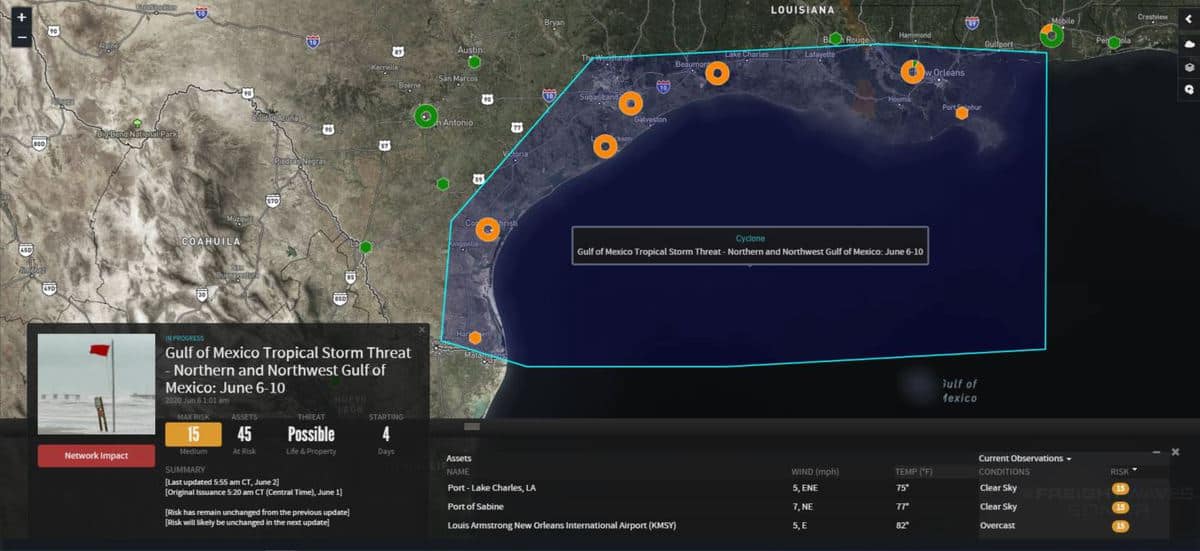Grab the bottom panel resize handle
1200x551 pixels.
point(472,426)
